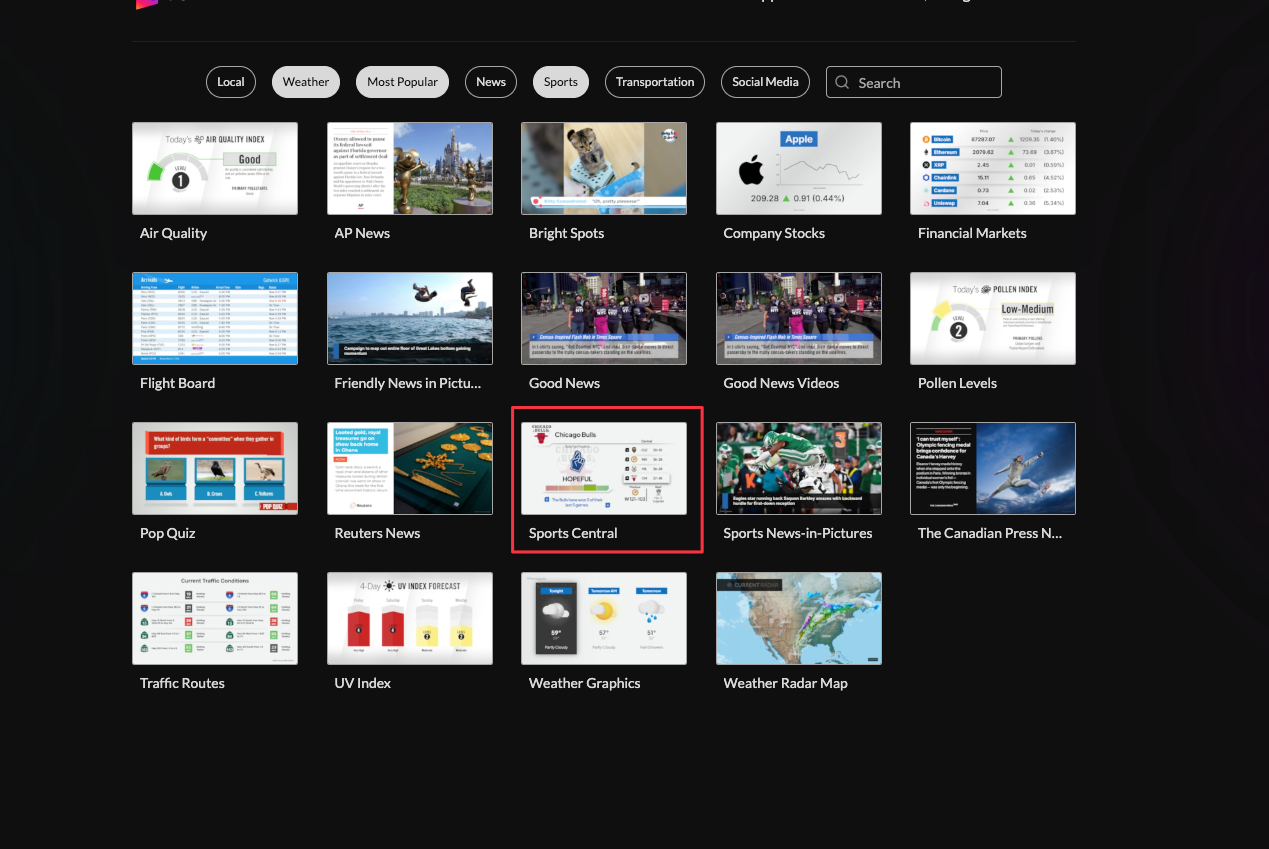The width and height of the screenshot is (1269, 849).
Task: Click the 'UV Index' label
Action: point(362,683)
